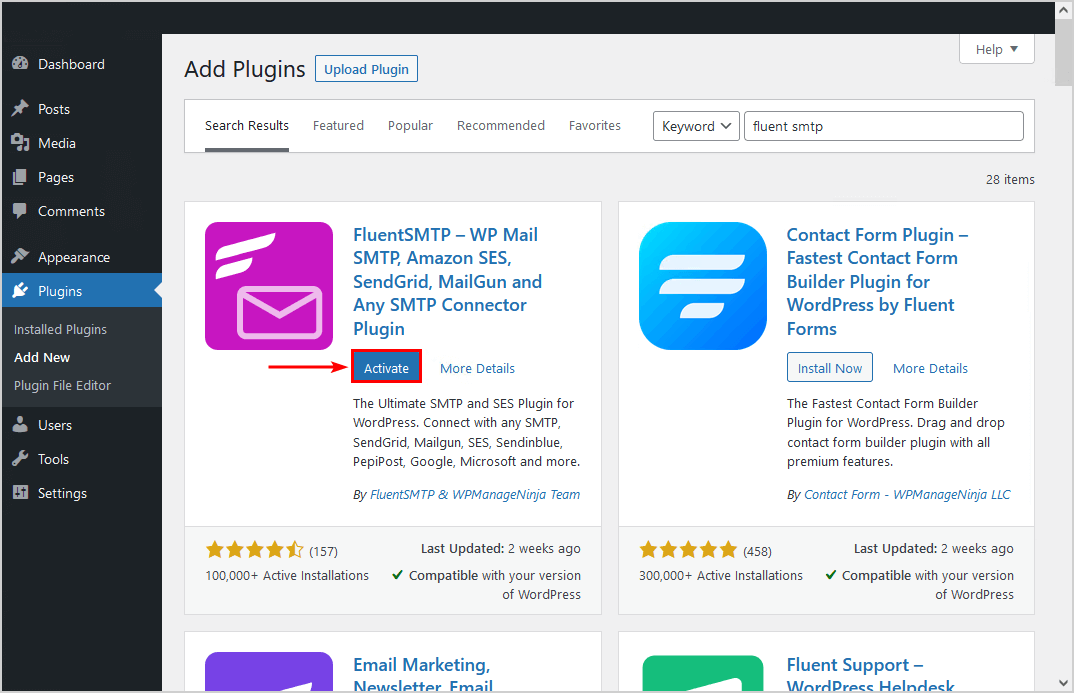The image size is (1074, 693).
Task: Open the FluentSMTP plugin title link
Action: [x=447, y=281]
